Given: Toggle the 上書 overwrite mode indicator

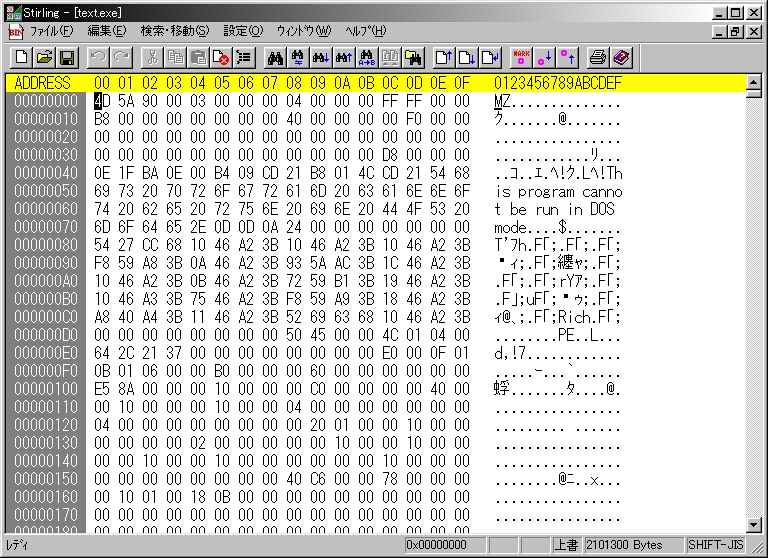Looking at the screenshot, I should 566,545.
